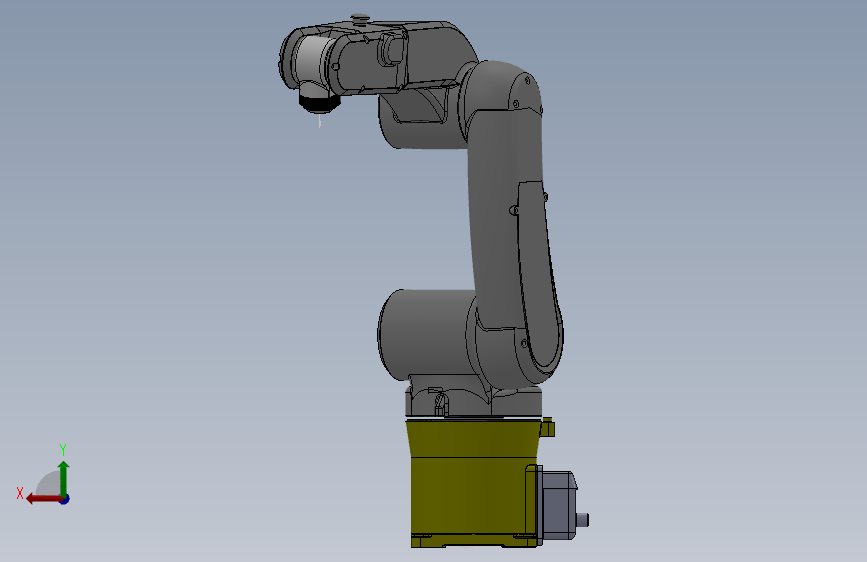
Task: Click the green Y axis arrow of the triad
Action: coord(64,478)
